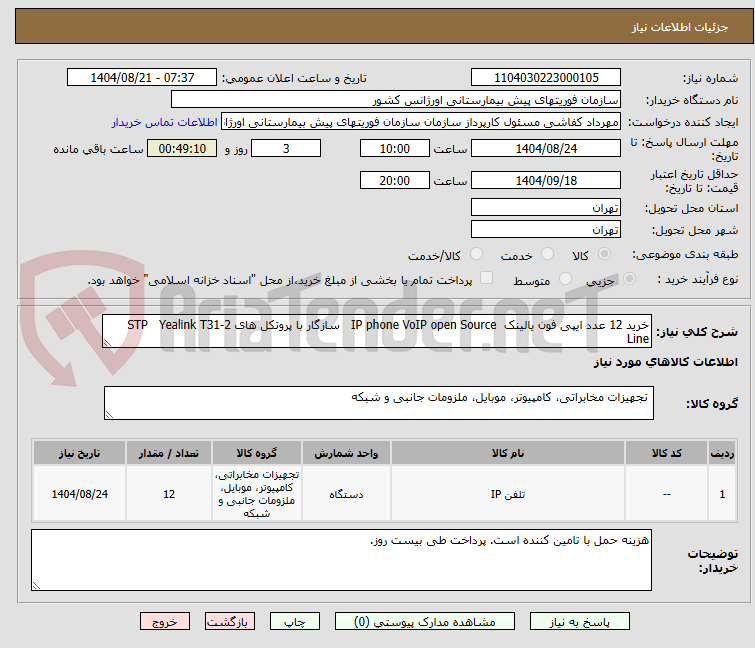Click buyer organization name field
Viewport: 755px width, 648px height.
(396, 100)
